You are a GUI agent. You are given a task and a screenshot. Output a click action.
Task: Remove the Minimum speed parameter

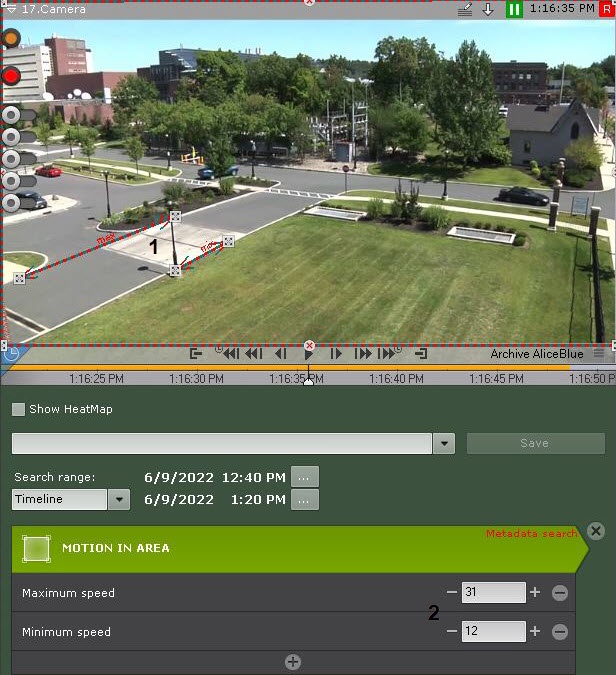tap(560, 632)
